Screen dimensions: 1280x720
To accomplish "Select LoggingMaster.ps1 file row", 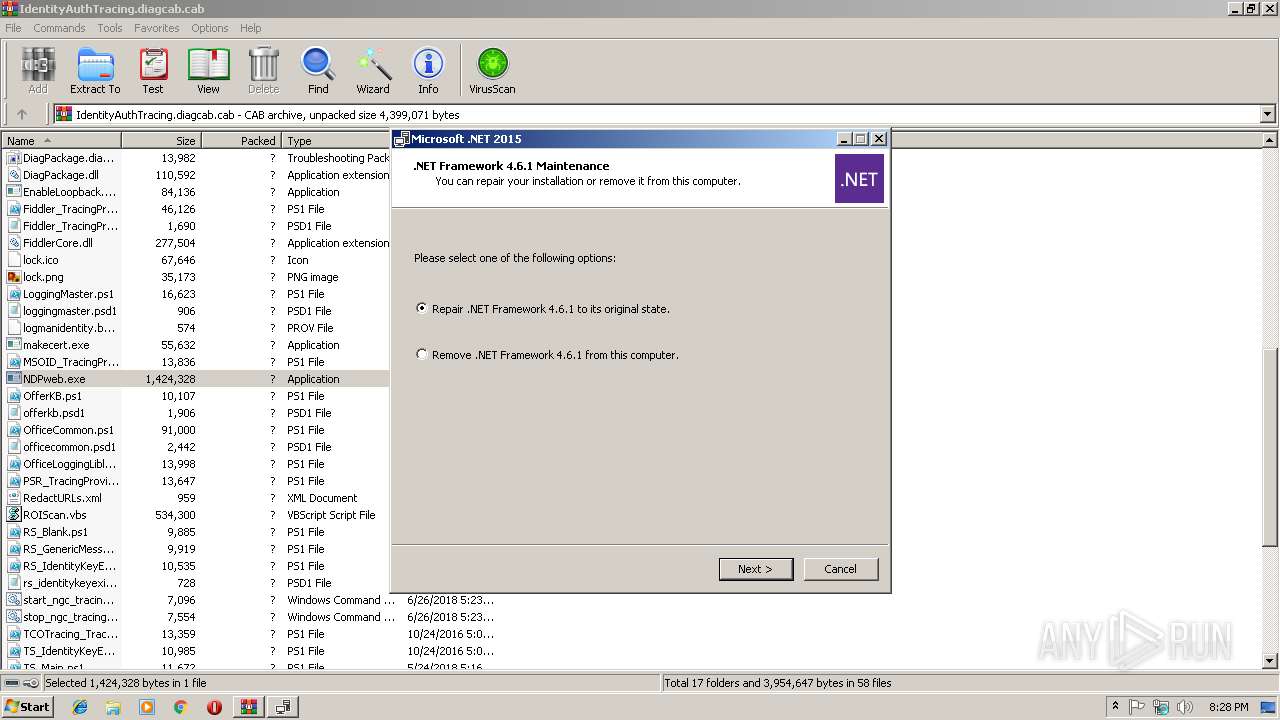I will click(x=195, y=294).
